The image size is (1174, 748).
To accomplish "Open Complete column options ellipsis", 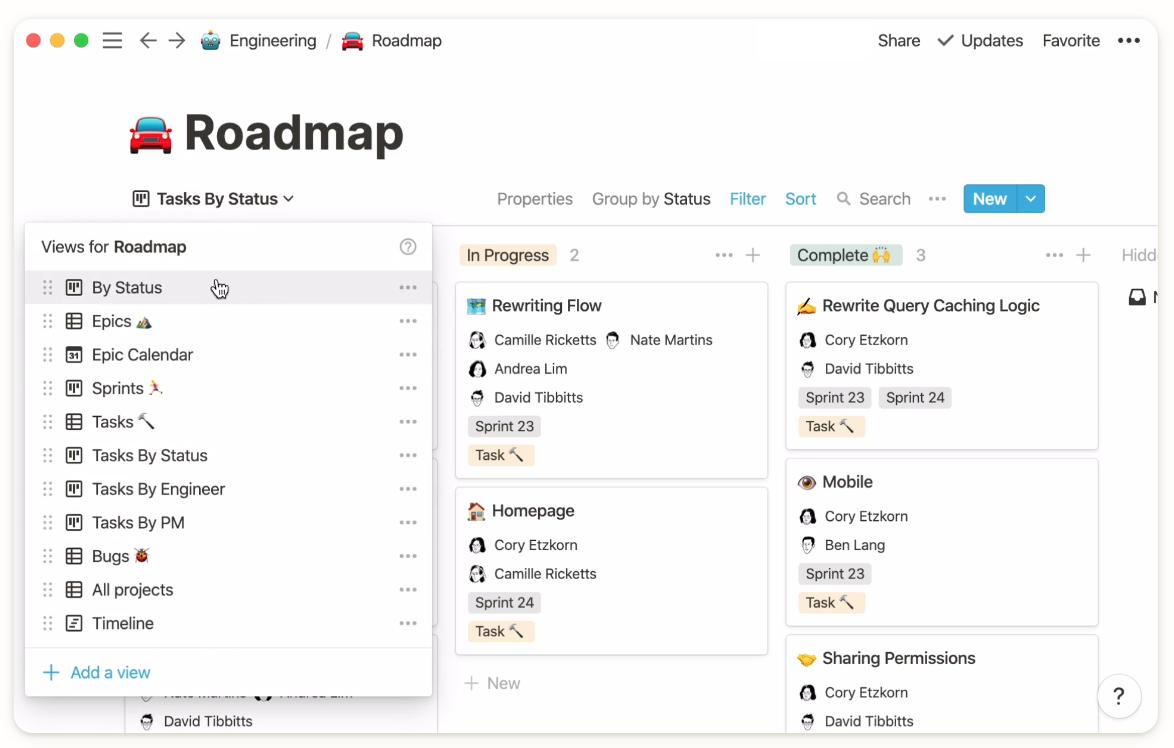I will pyautogui.click(x=1054, y=256).
